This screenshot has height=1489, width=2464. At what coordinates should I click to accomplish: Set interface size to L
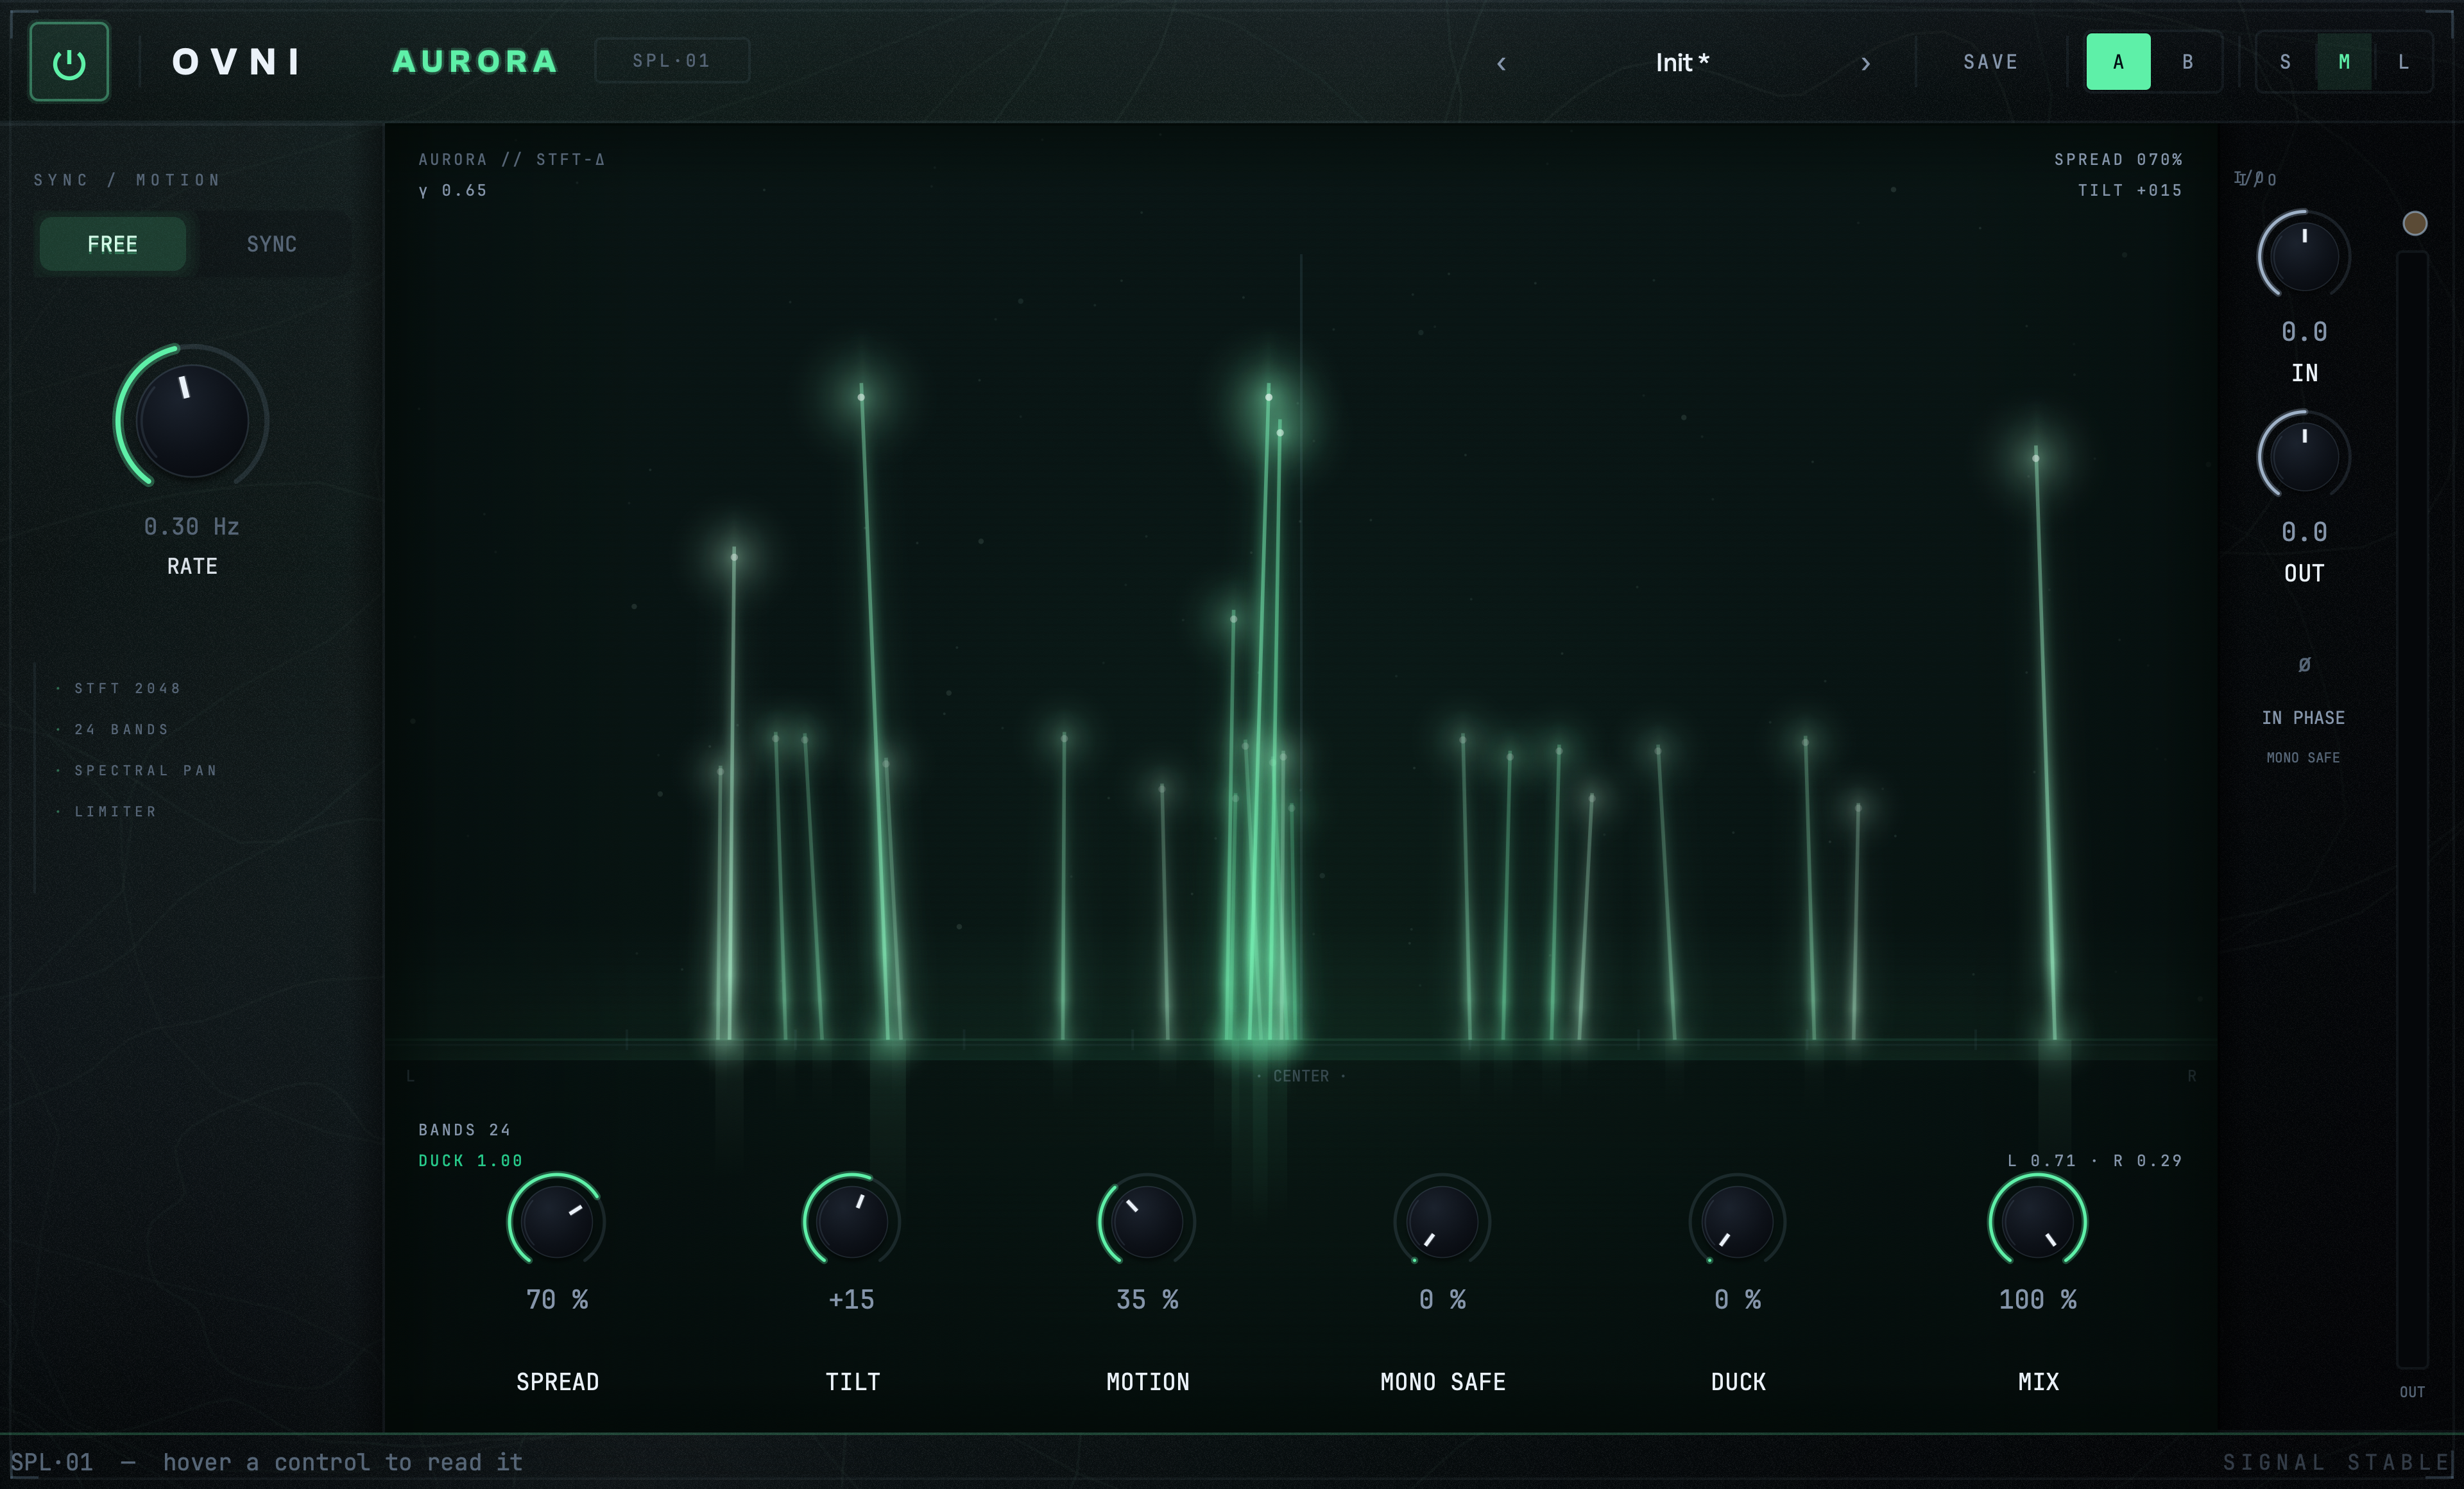2403,62
